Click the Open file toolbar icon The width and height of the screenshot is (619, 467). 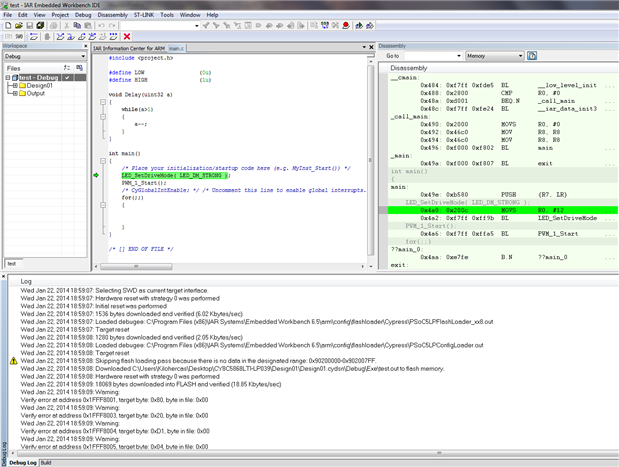click(17, 25)
